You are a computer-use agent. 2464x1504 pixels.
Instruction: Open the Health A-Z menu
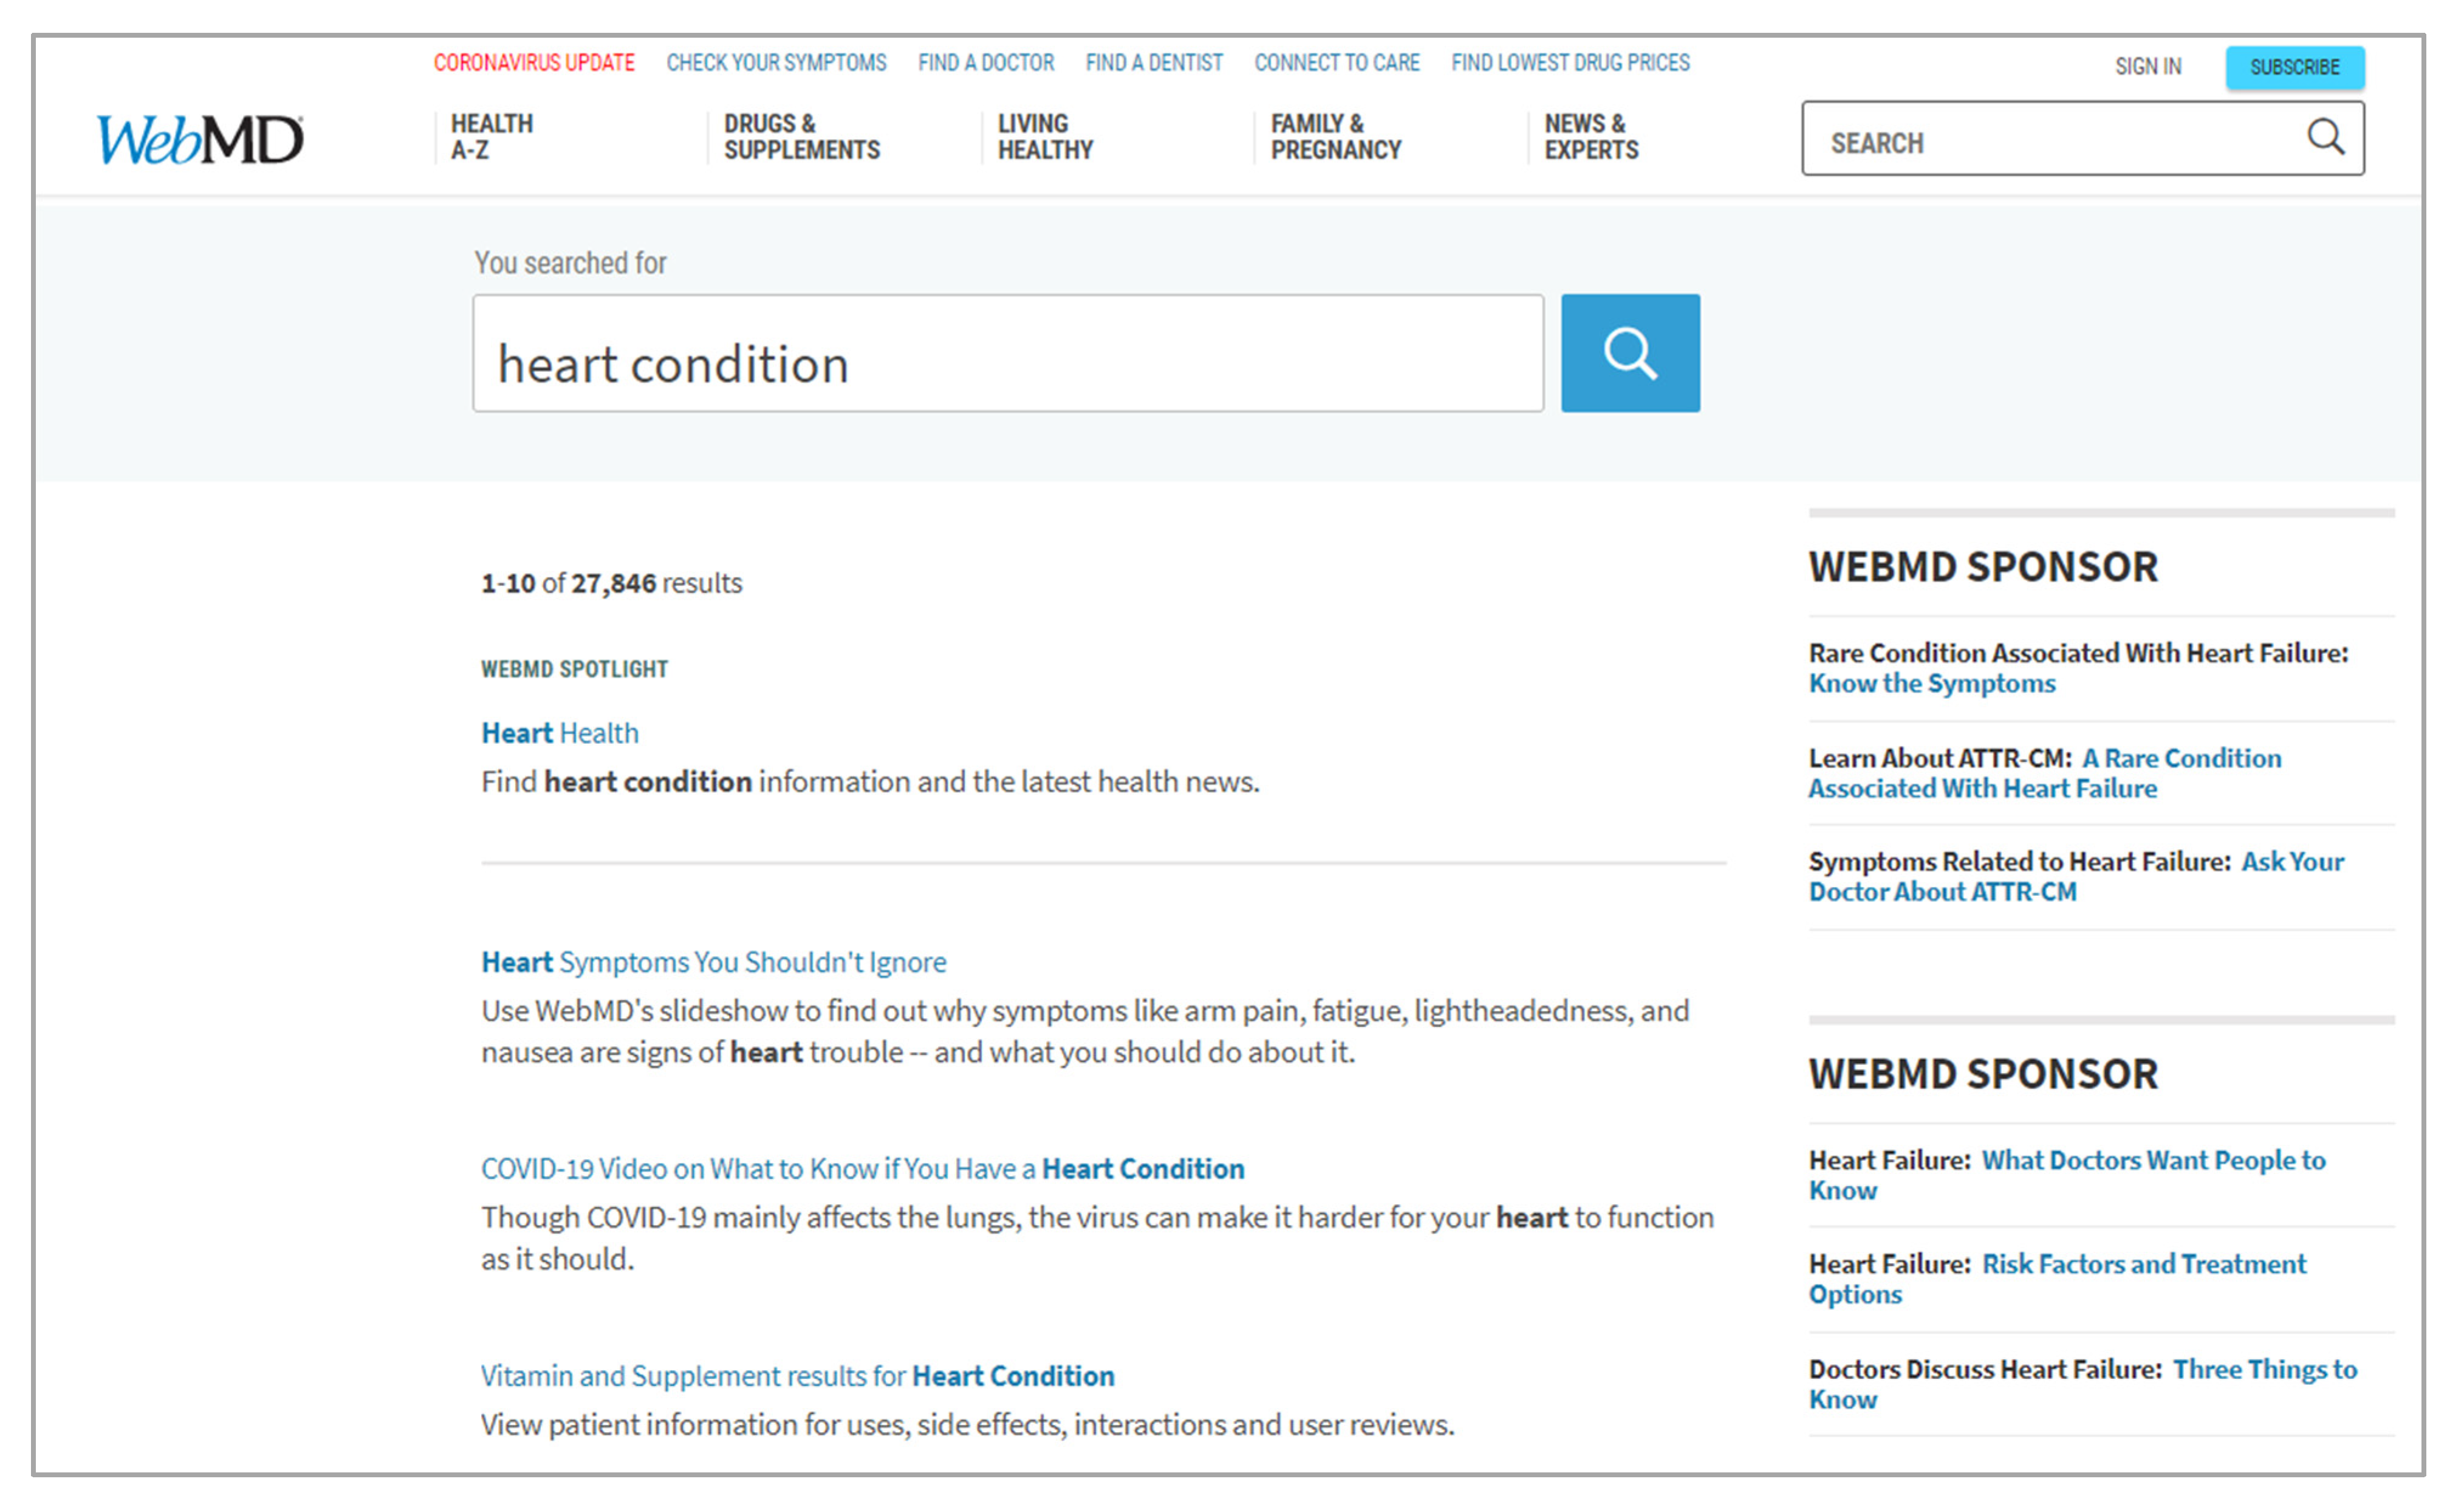(x=491, y=137)
